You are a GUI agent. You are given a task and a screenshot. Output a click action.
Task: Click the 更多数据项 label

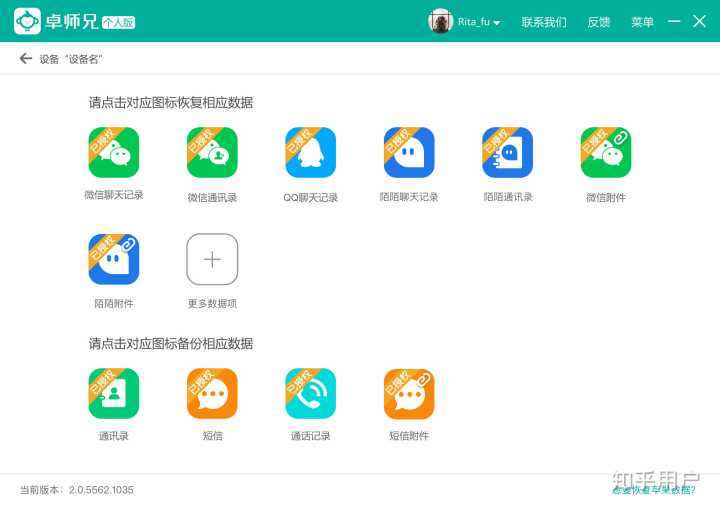pos(212,304)
